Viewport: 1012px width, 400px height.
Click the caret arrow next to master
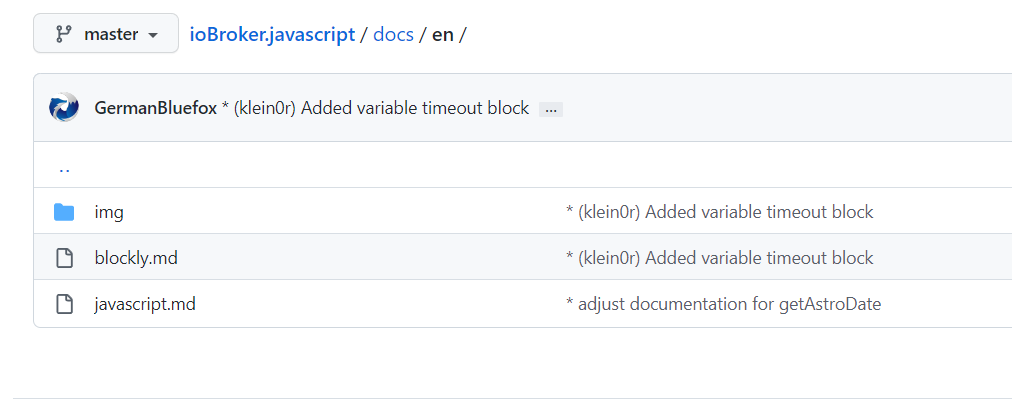(x=153, y=35)
